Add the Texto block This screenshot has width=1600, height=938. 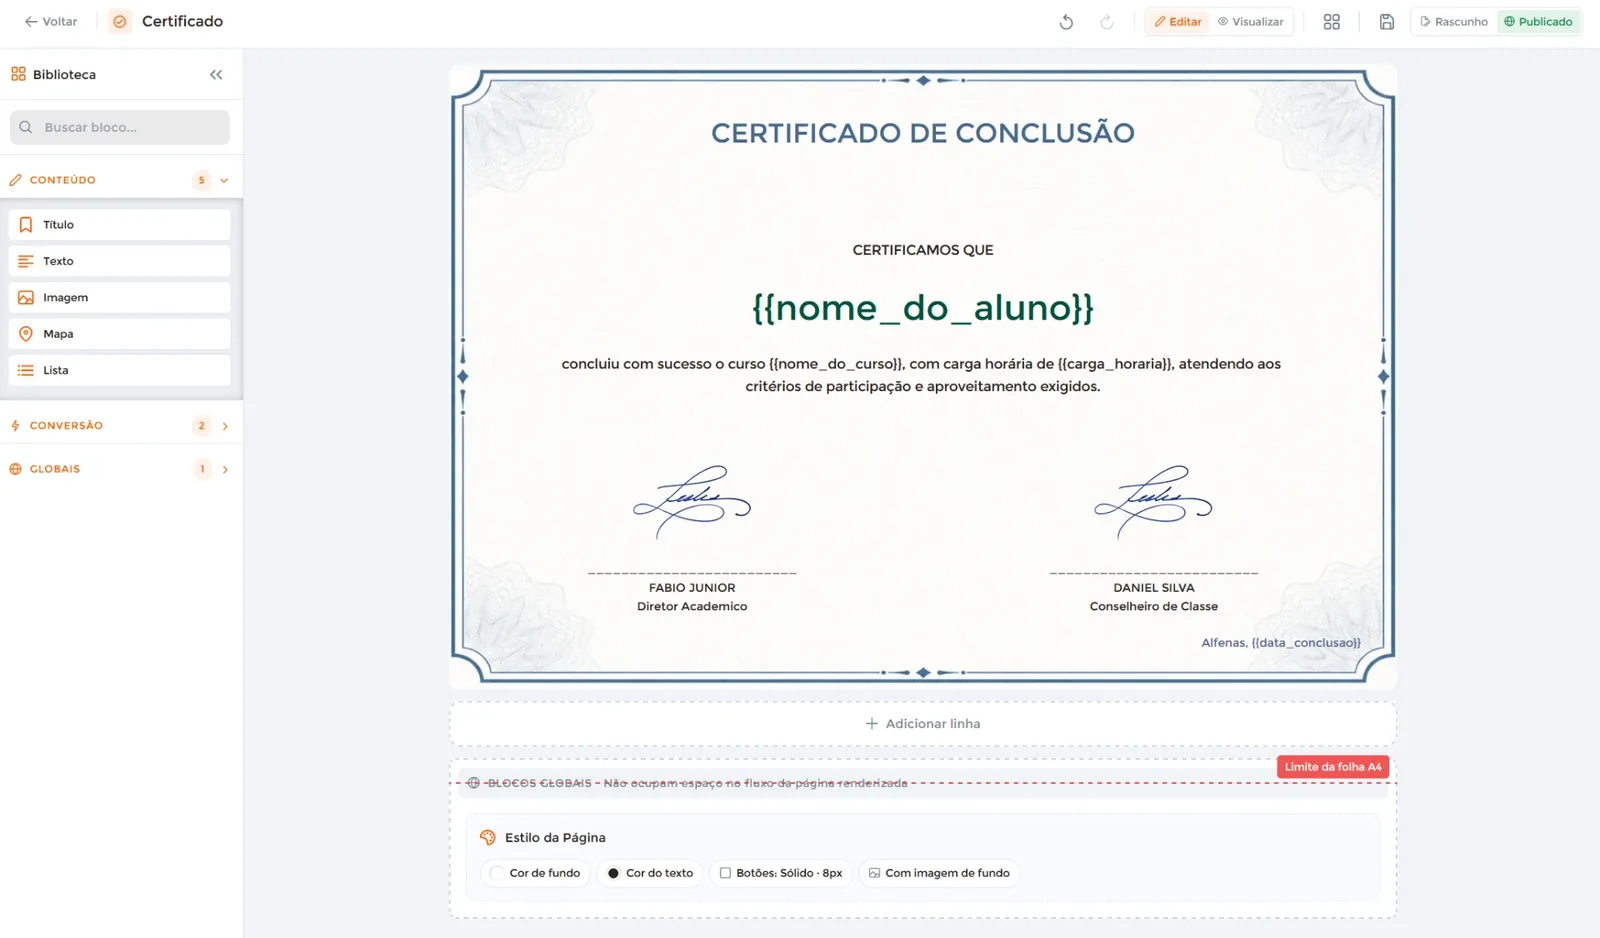point(120,261)
